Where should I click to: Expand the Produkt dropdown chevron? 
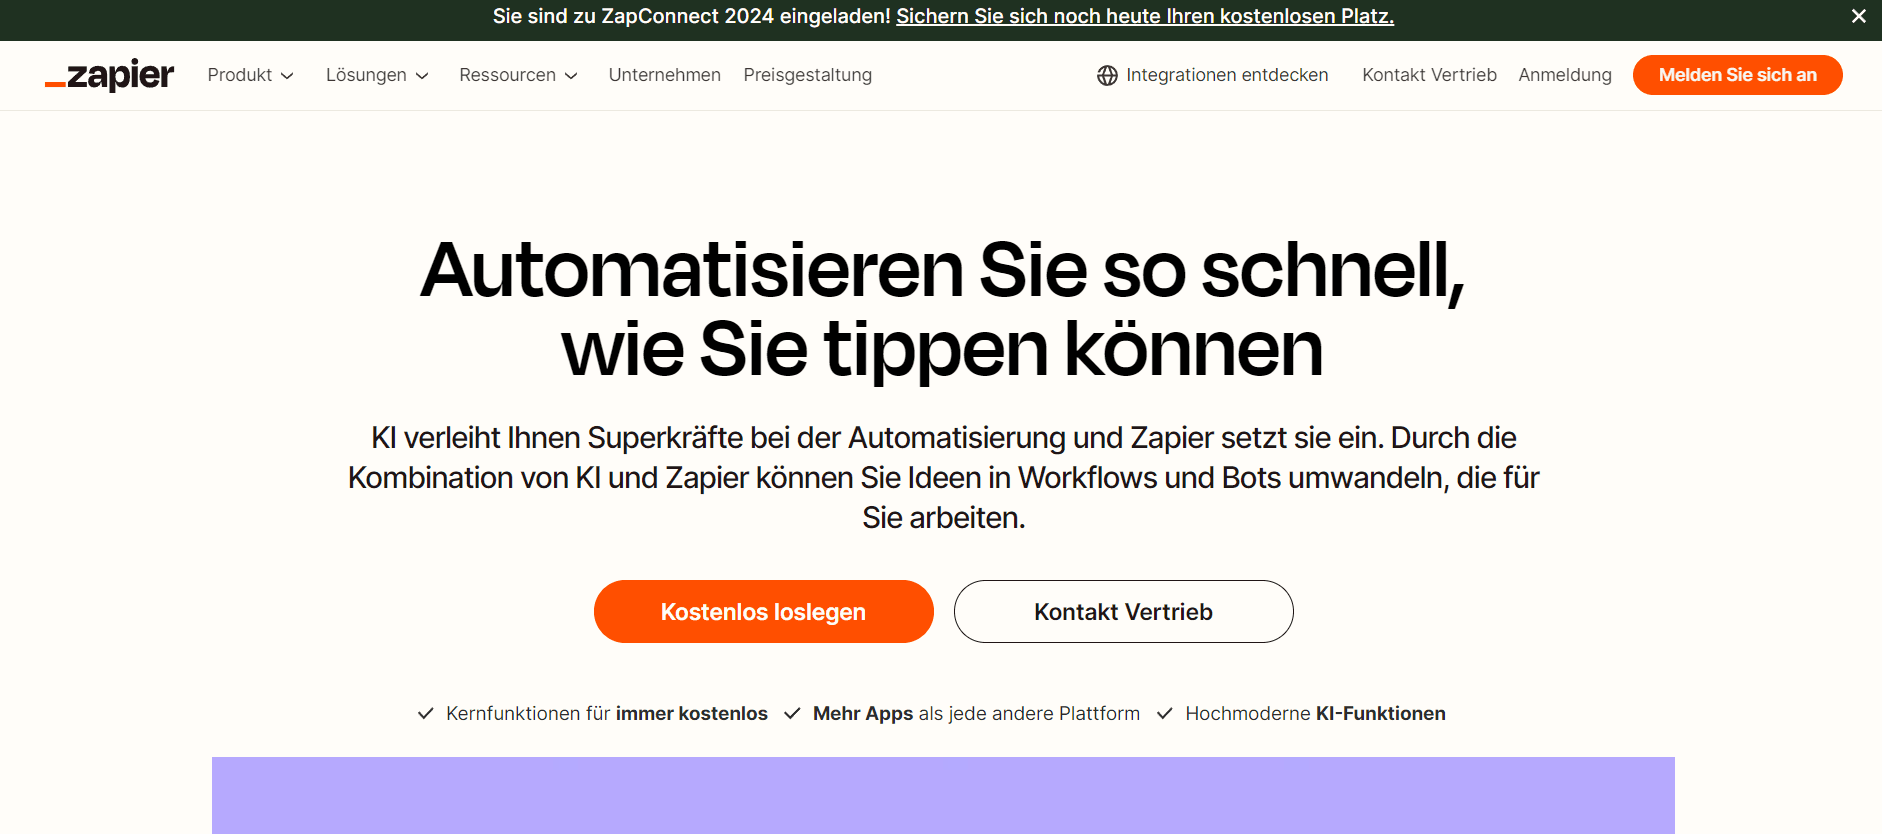(287, 76)
